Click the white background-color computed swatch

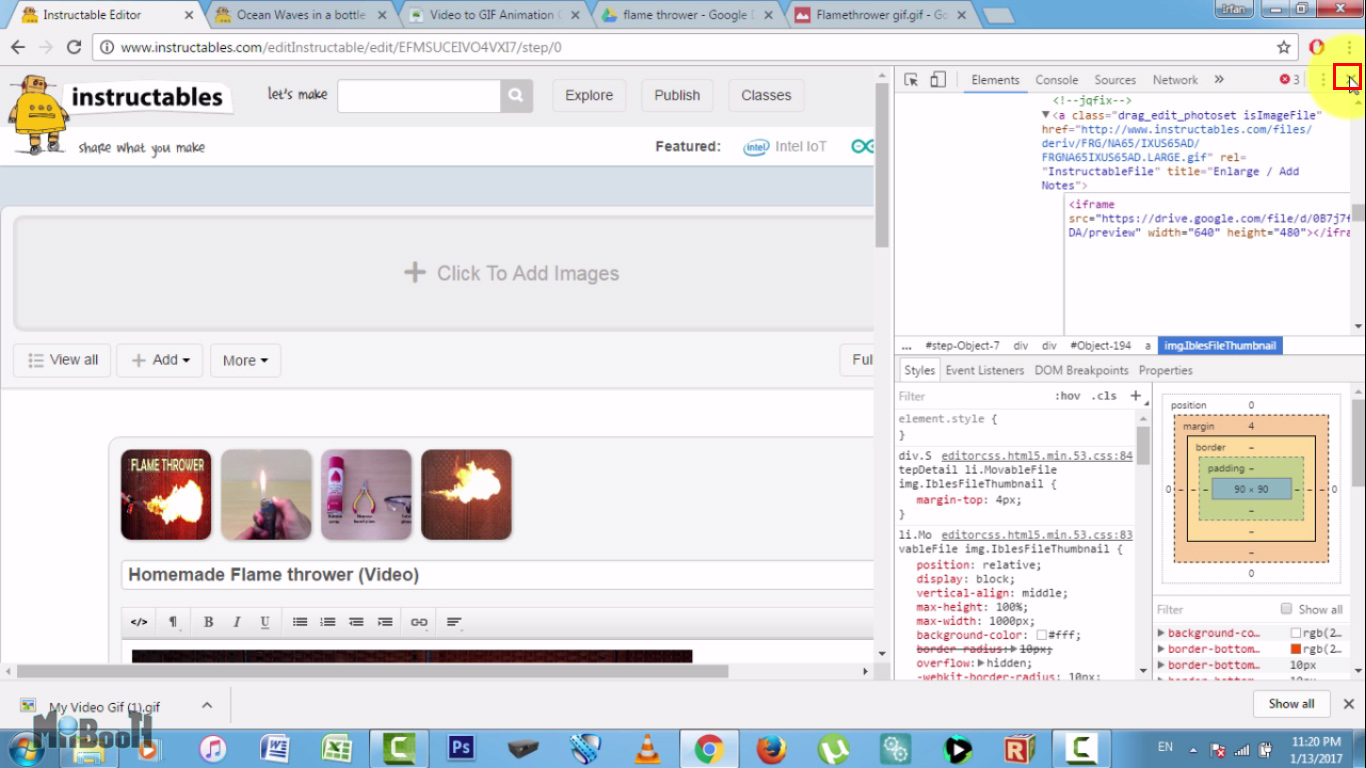(x=1295, y=633)
